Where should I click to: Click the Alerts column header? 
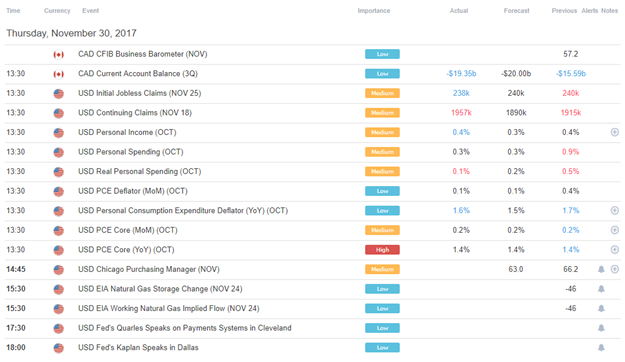590,11
